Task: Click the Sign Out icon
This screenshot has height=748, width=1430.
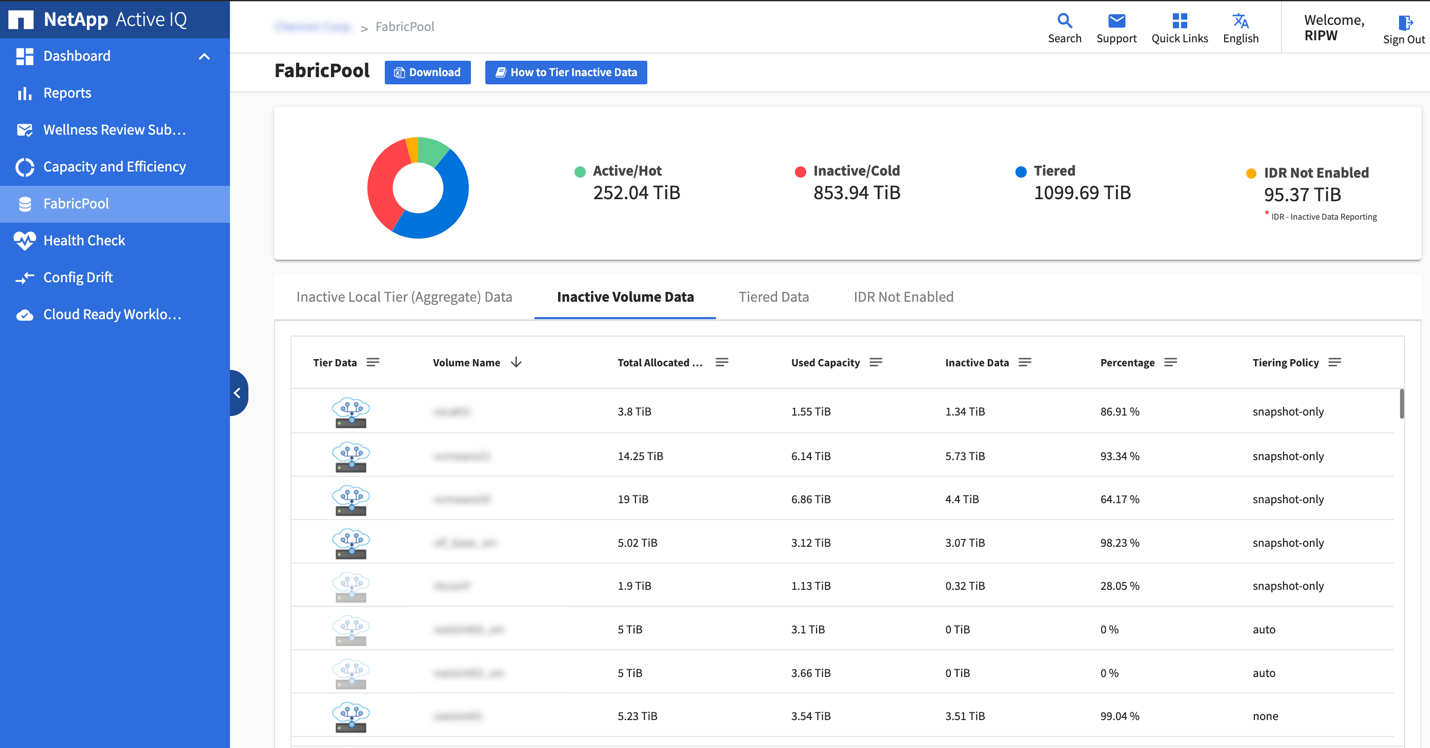Action: point(1404,23)
